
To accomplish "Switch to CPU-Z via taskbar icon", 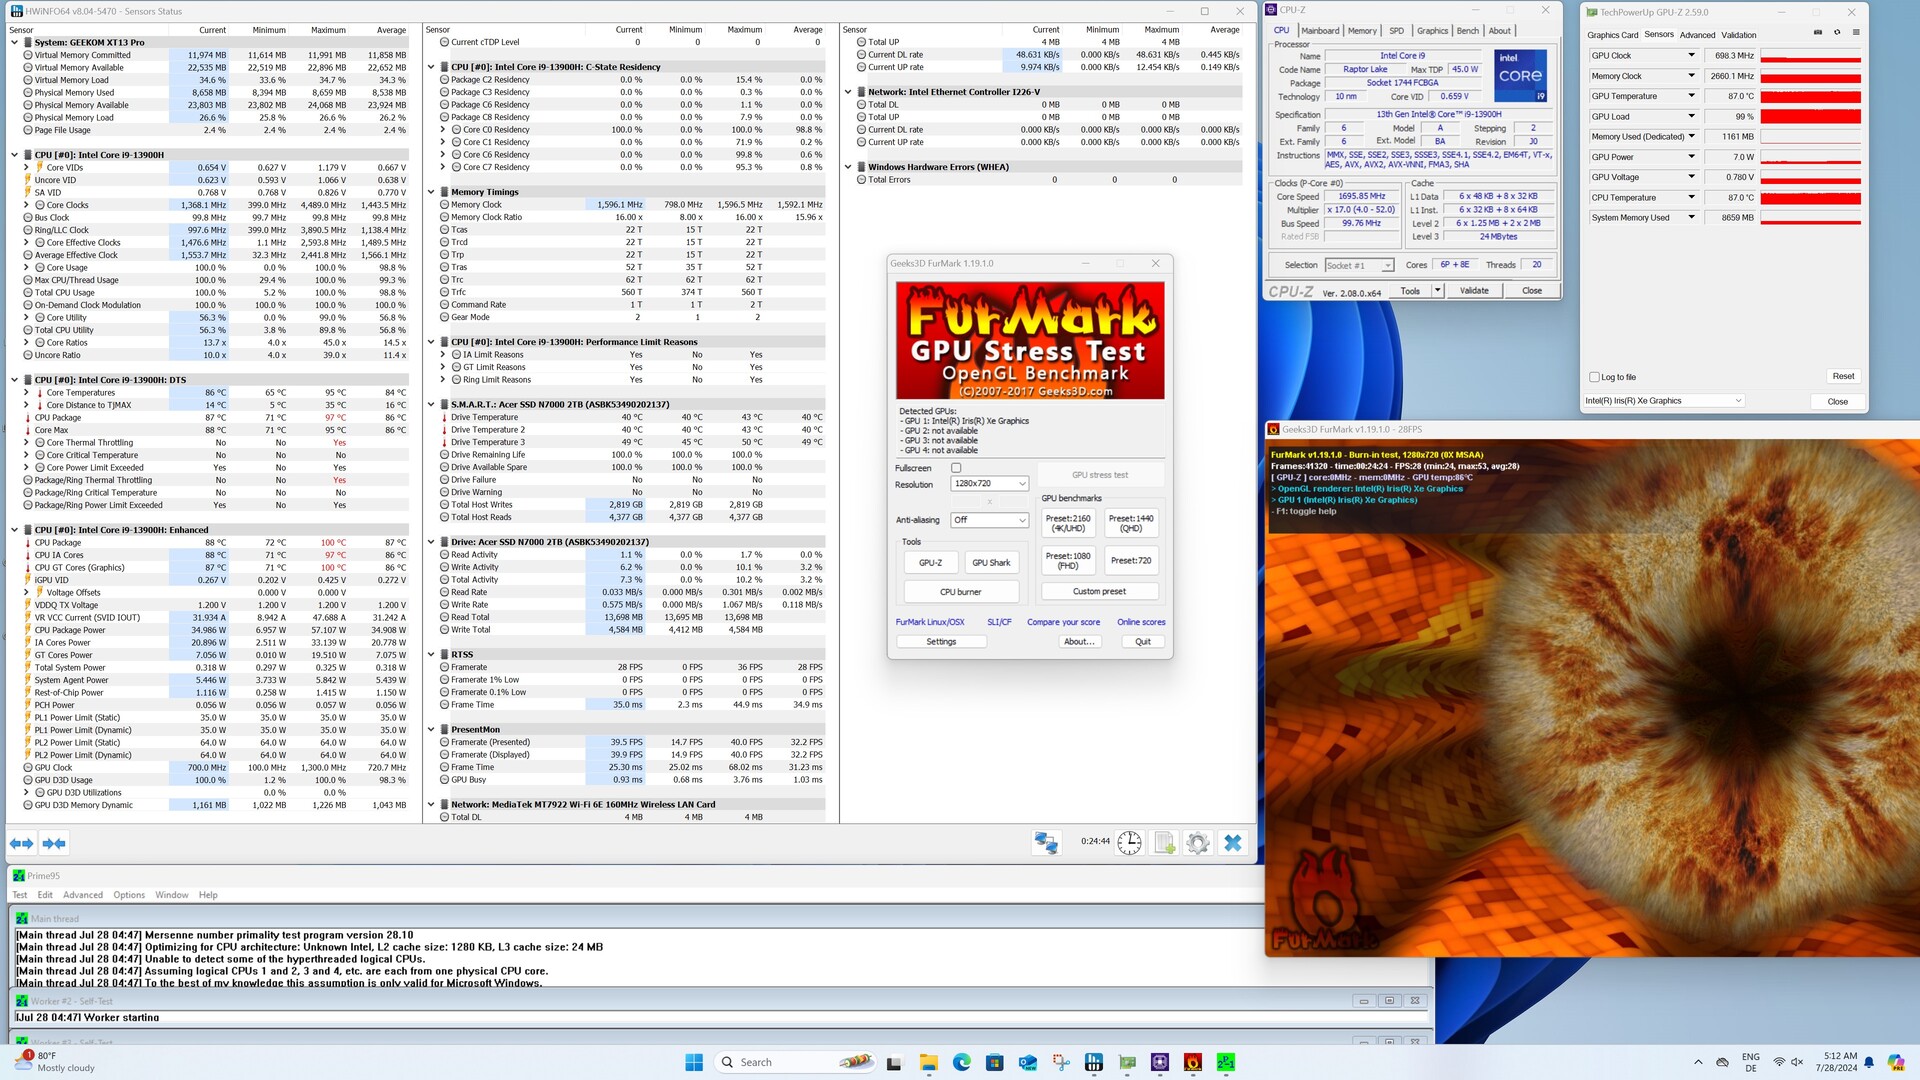I will click(x=1160, y=1062).
